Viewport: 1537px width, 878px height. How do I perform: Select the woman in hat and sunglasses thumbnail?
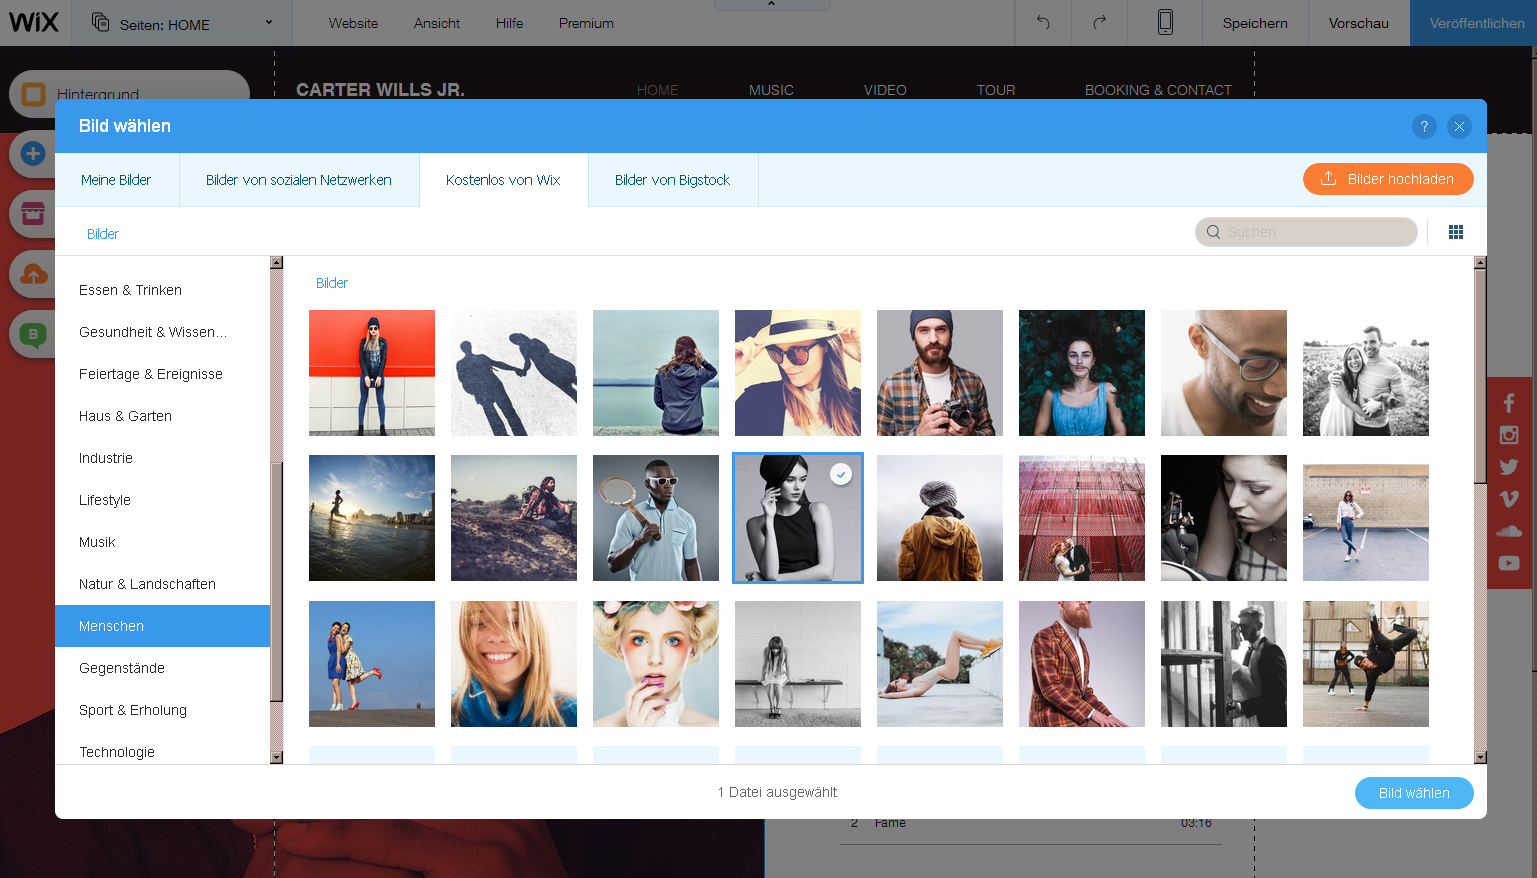[798, 373]
